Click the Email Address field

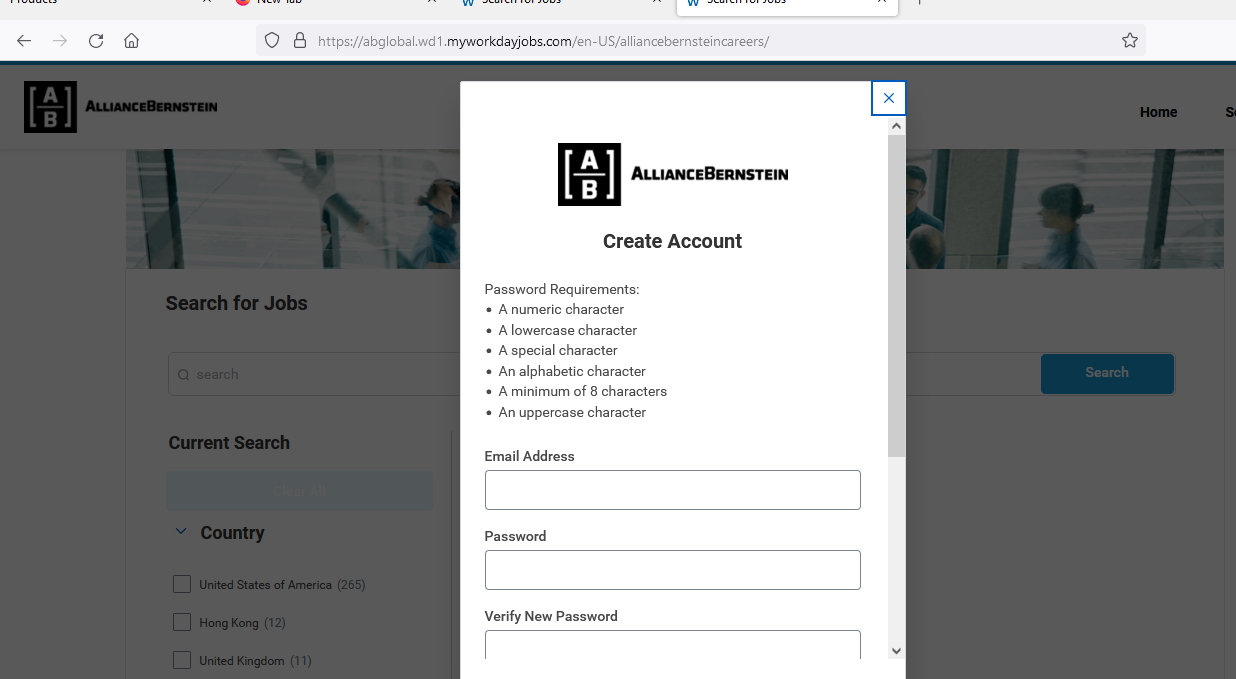point(673,490)
